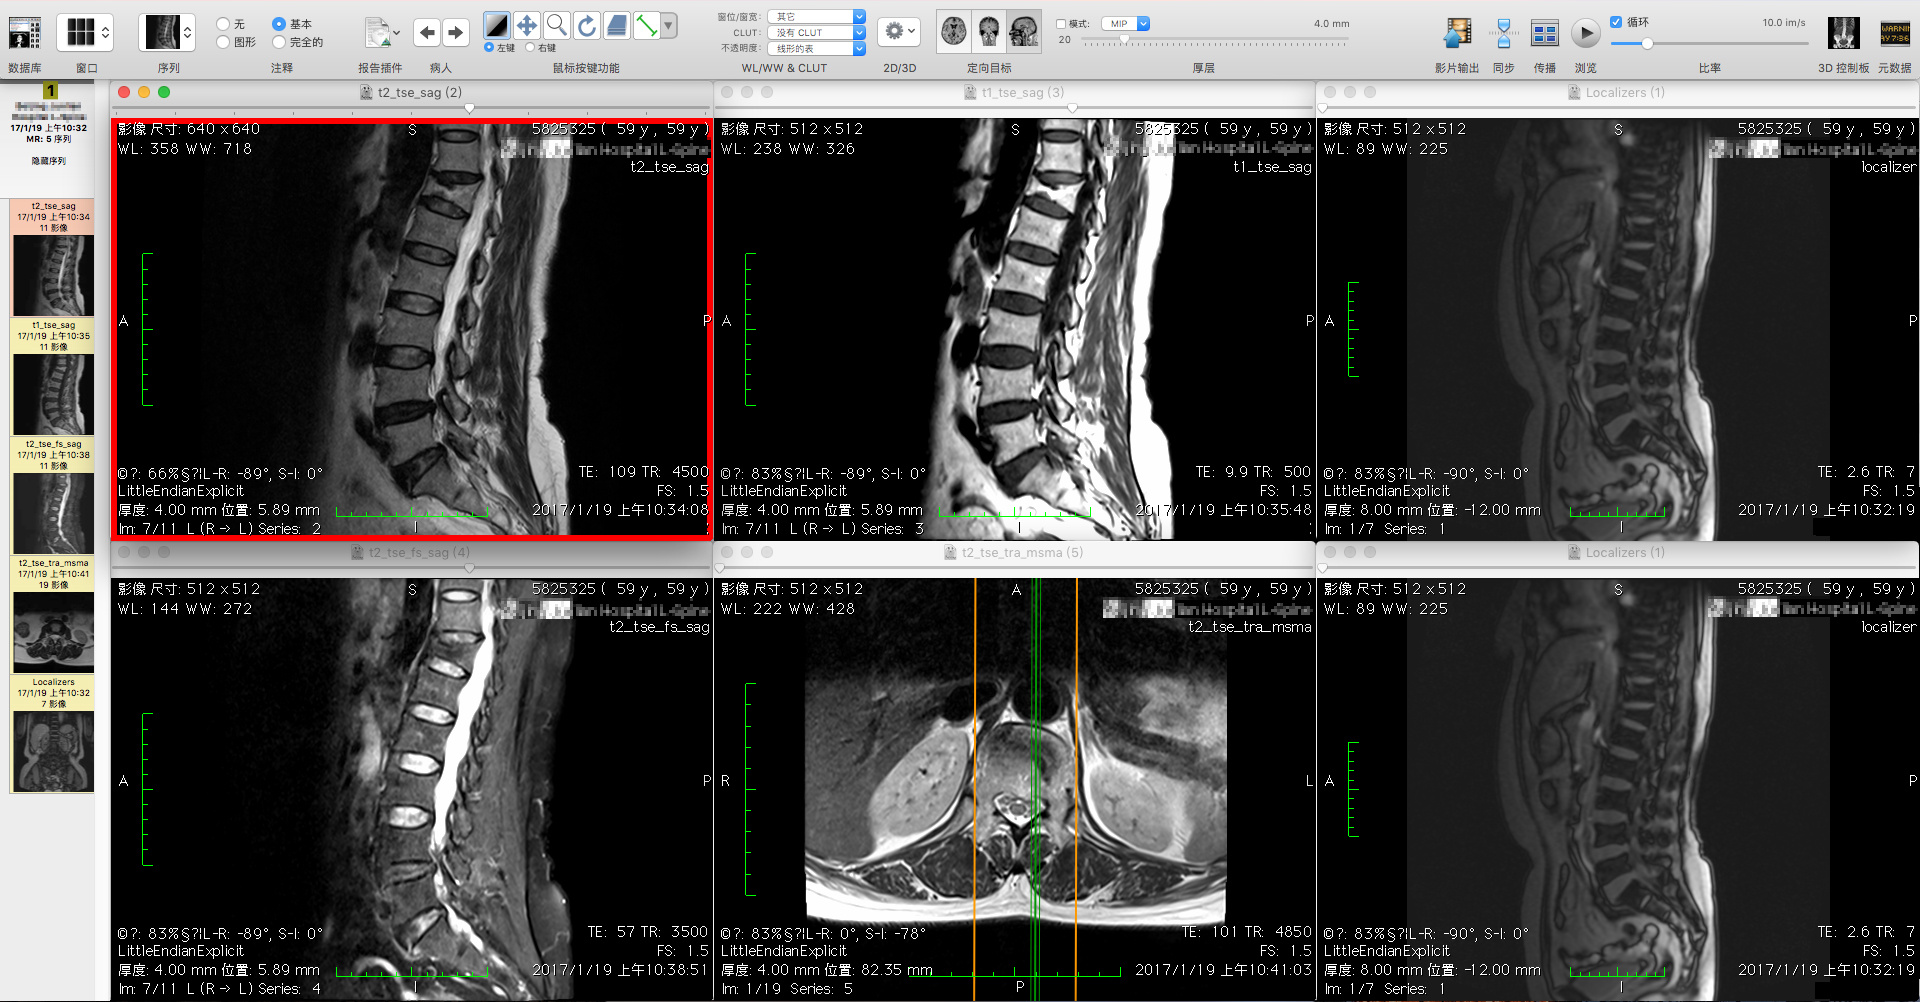Open the CLUT dropdown
Image resolution: width=1920 pixels, height=1002 pixels.
tap(816, 33)
